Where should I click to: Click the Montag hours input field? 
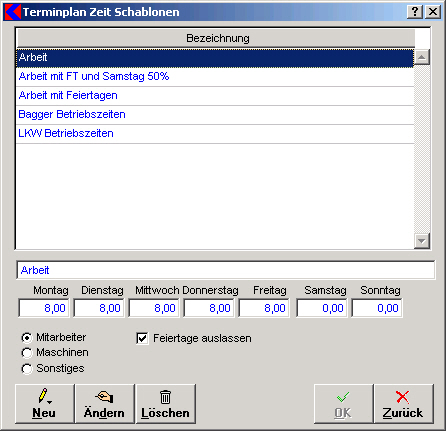pos(44,308)
